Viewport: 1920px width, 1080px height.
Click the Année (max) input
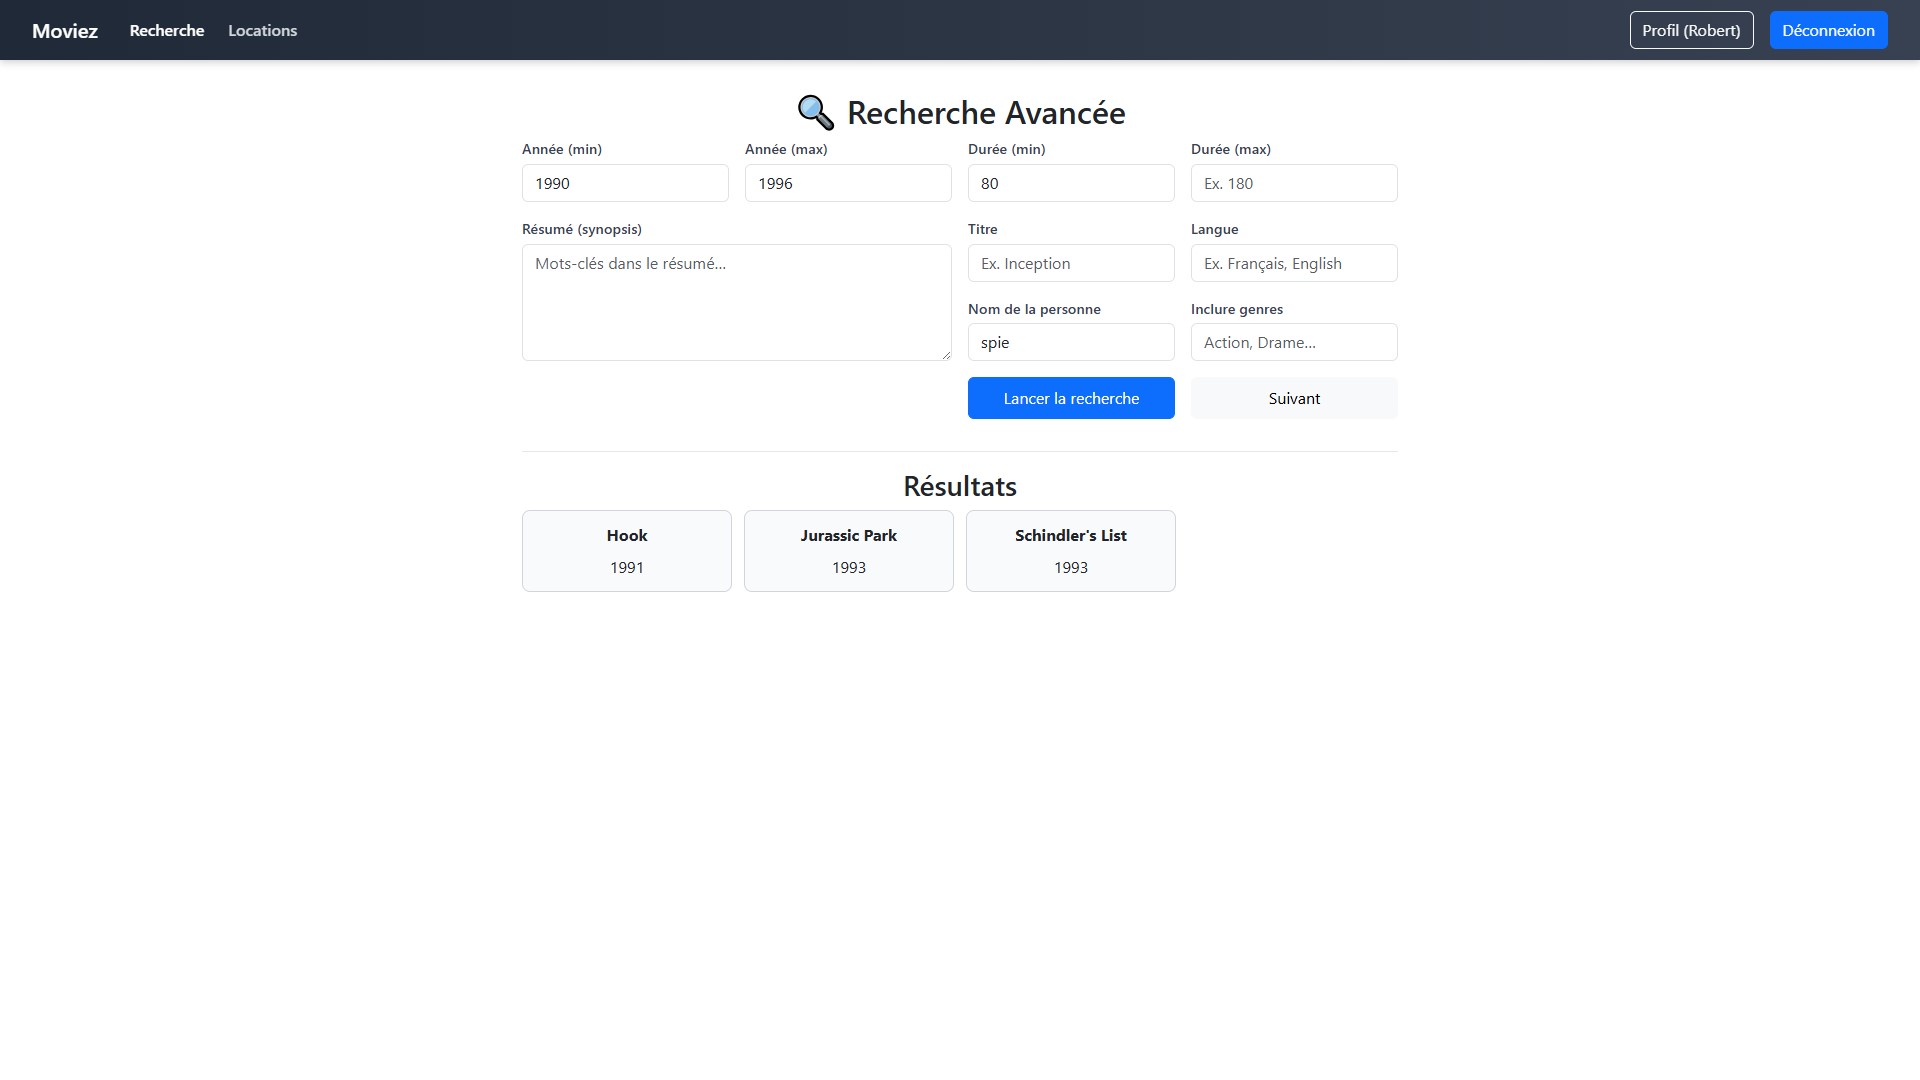pos(848,184)
